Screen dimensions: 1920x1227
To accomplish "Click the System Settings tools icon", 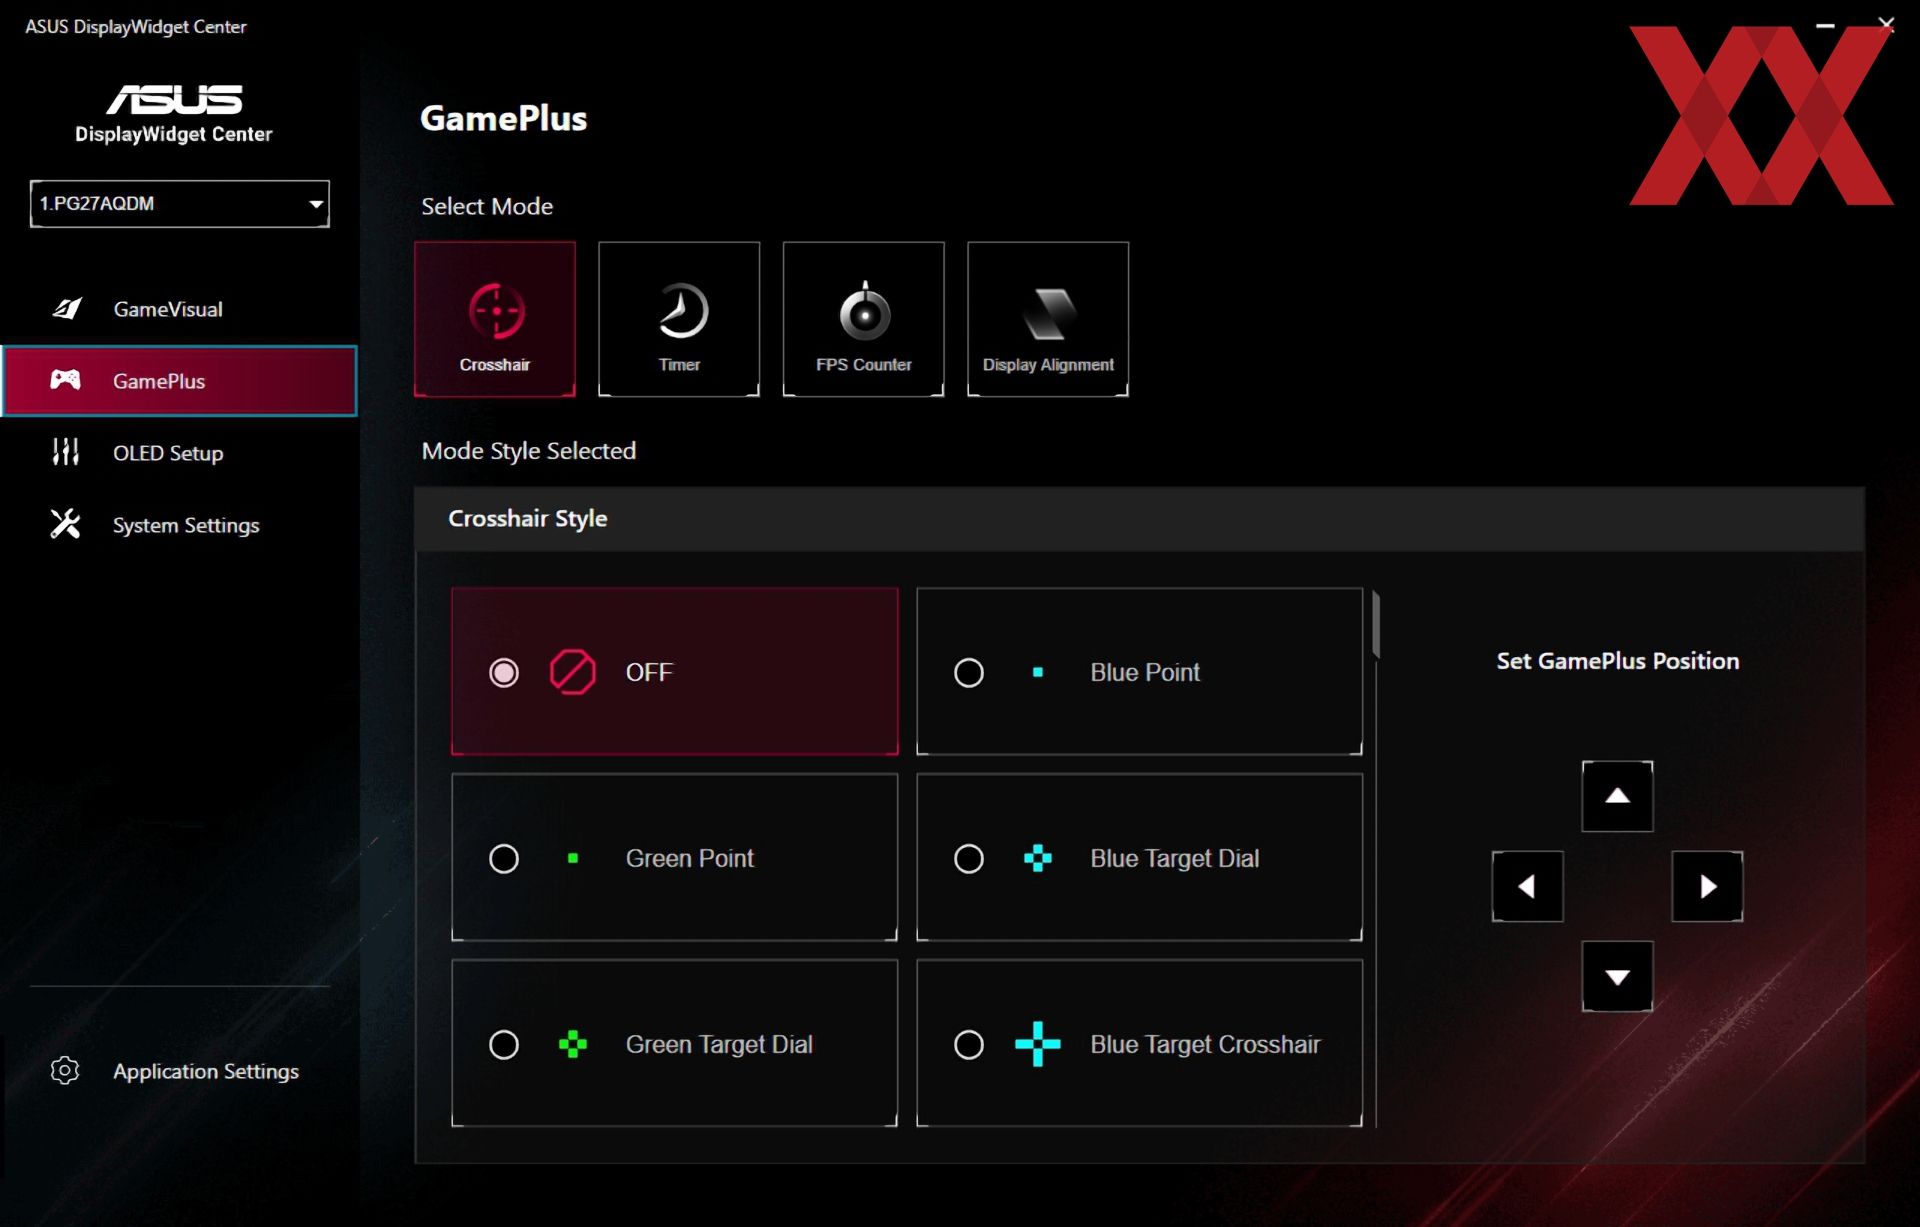I will click(66, 524).
